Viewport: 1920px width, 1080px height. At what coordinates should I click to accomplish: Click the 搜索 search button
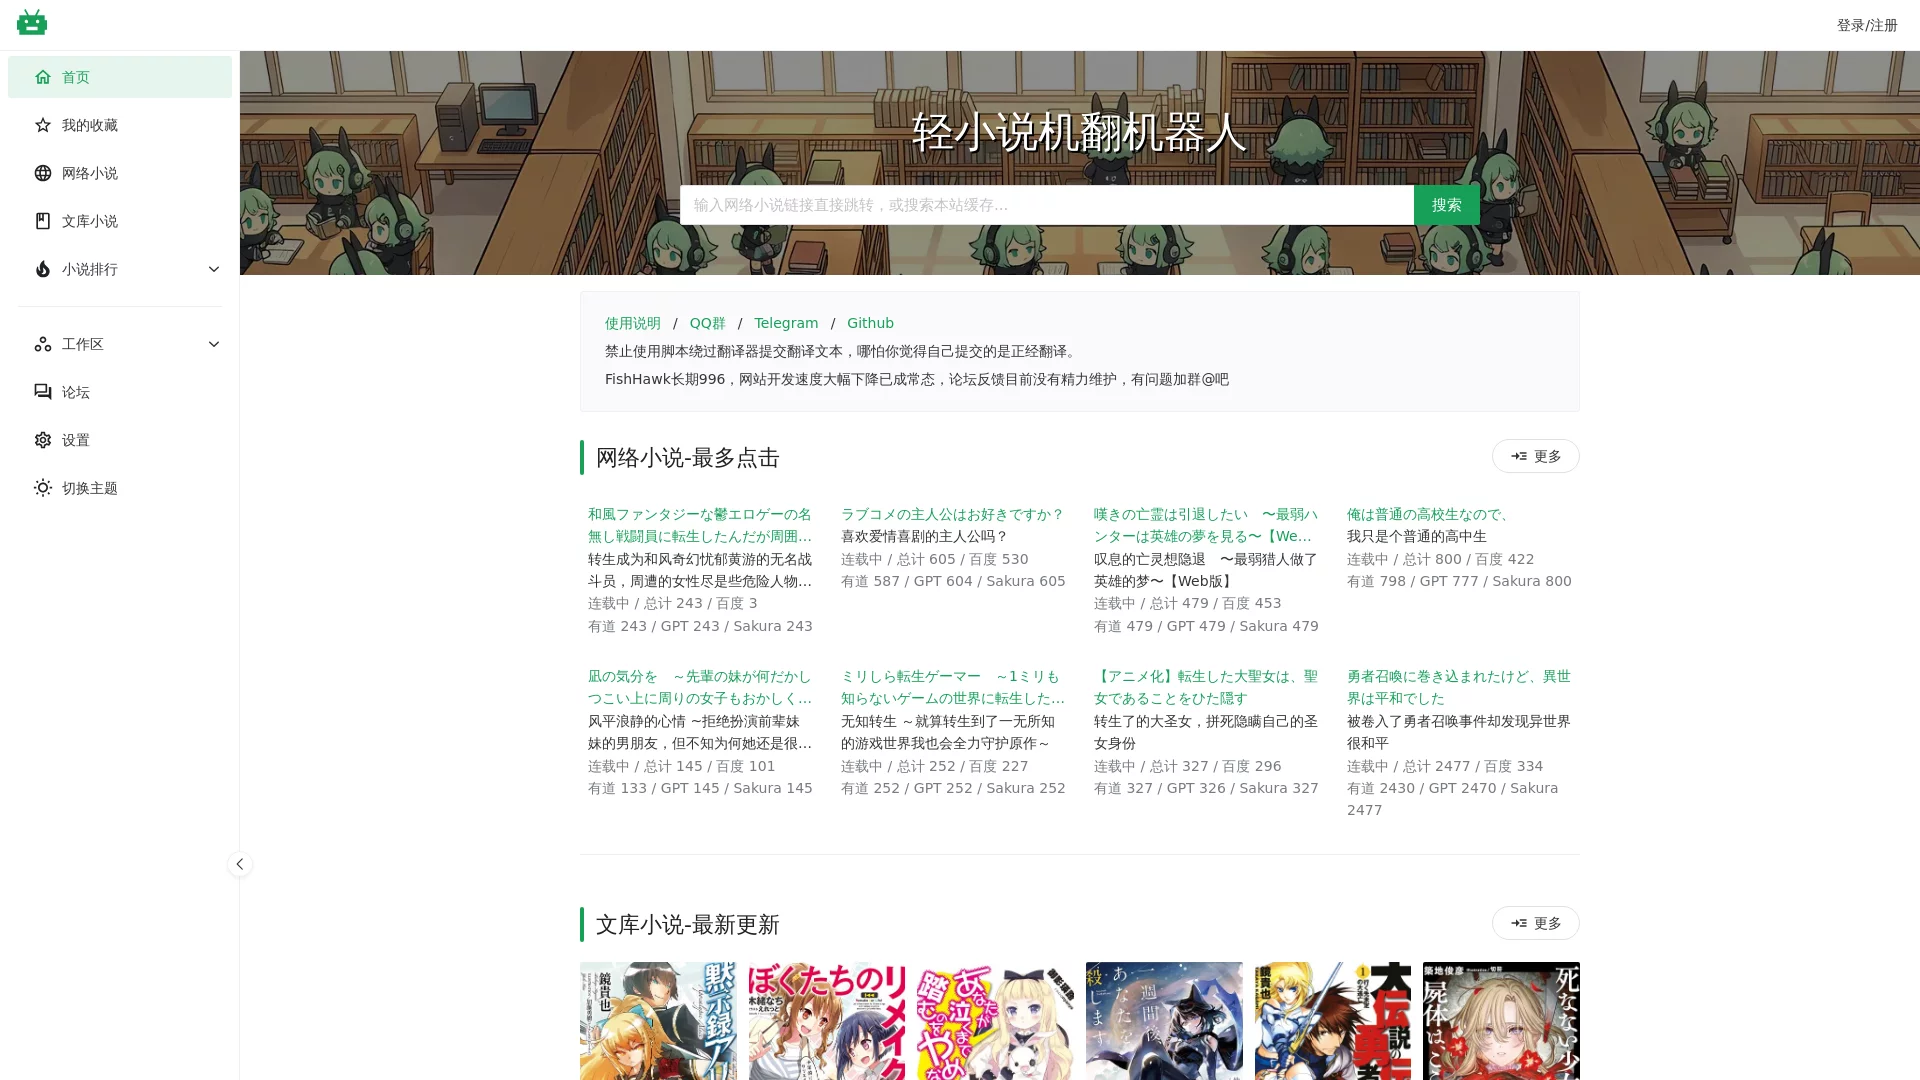point(1446,205)
